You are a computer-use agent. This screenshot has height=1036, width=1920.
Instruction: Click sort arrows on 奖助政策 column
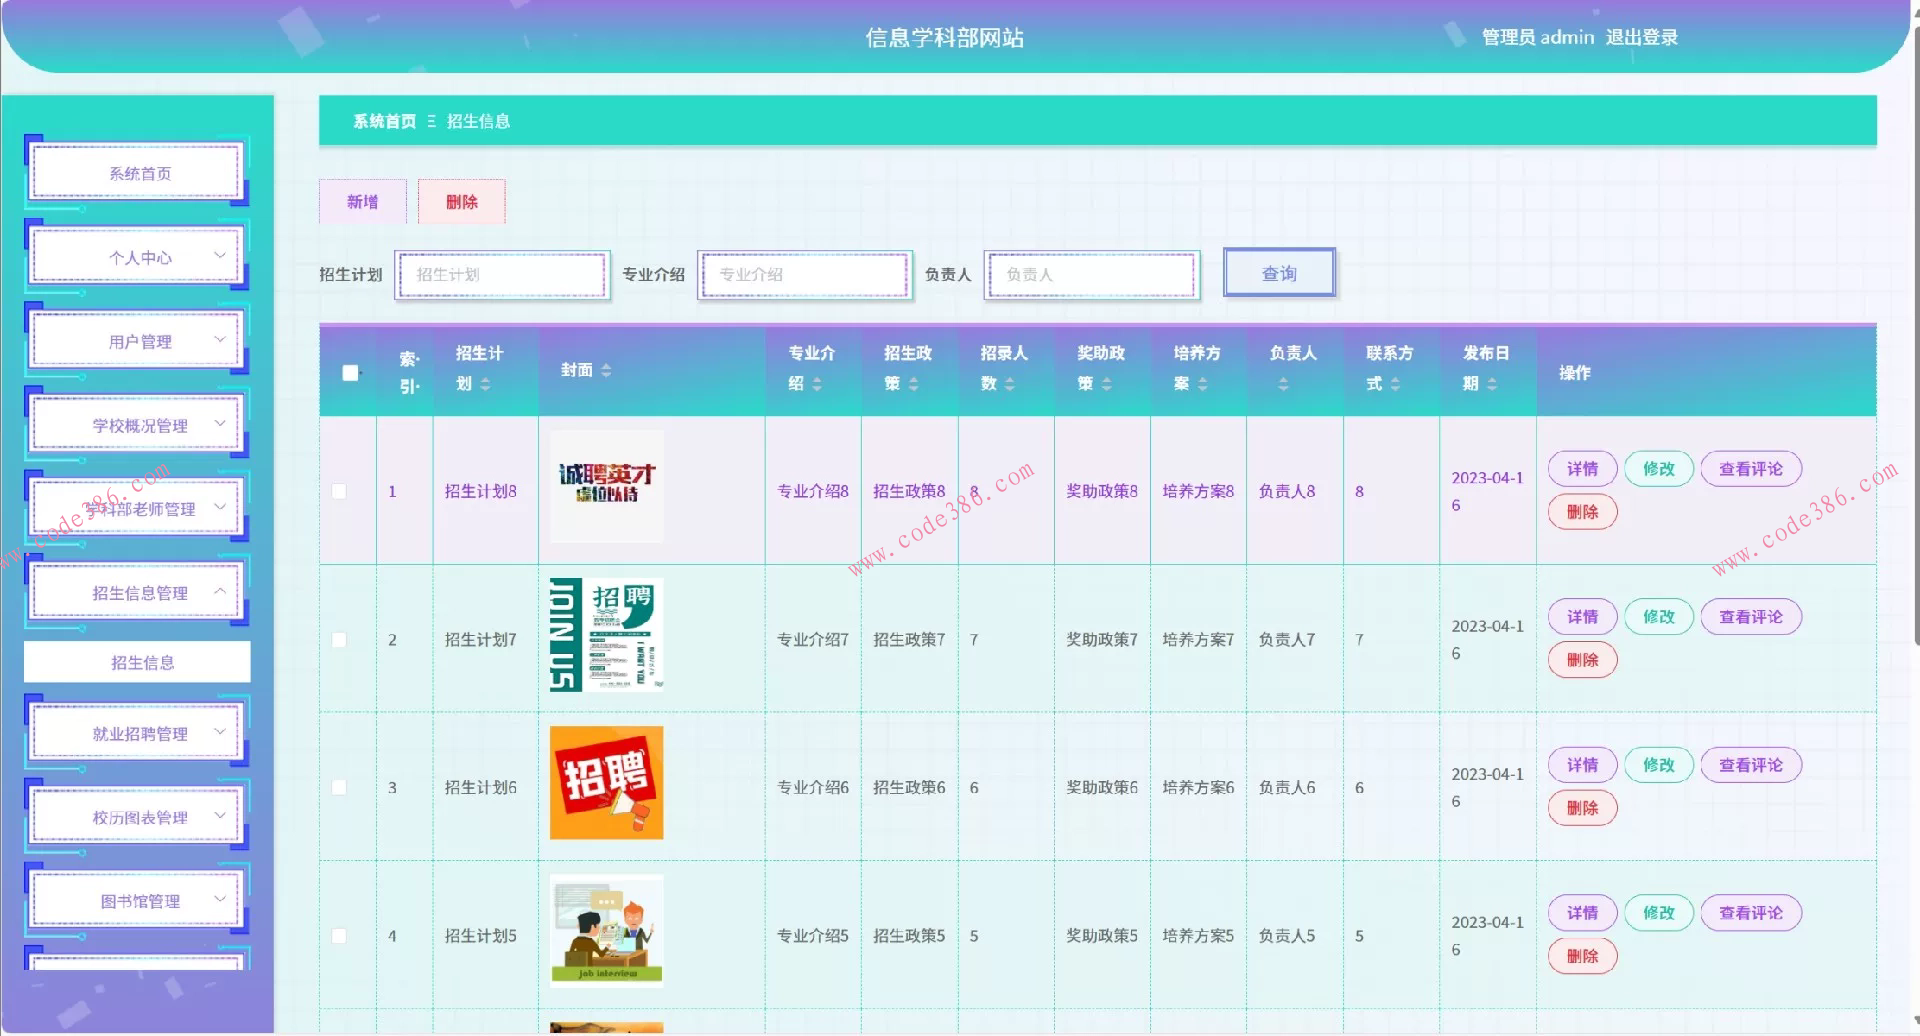tap(1107, 384)
